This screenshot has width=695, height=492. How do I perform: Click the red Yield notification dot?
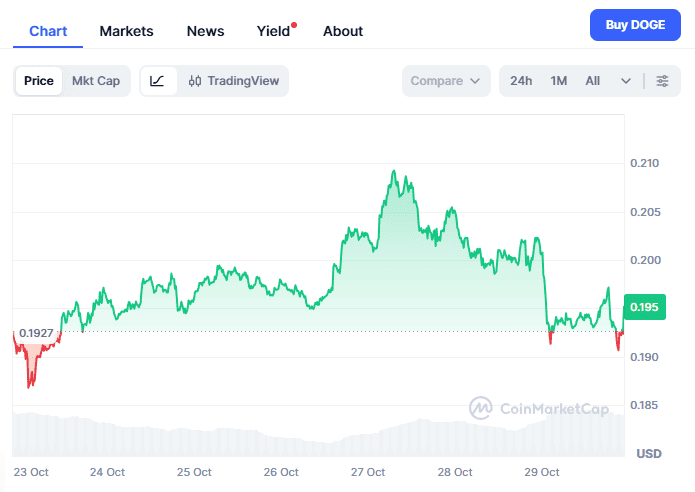tap(294, 24)
